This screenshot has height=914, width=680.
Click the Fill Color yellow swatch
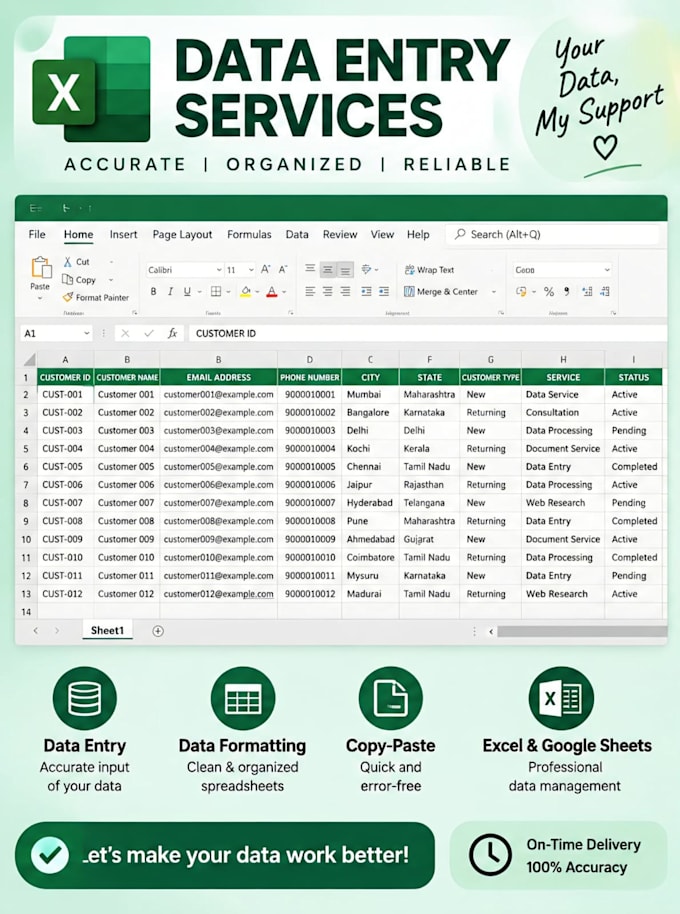coord(245,291)
